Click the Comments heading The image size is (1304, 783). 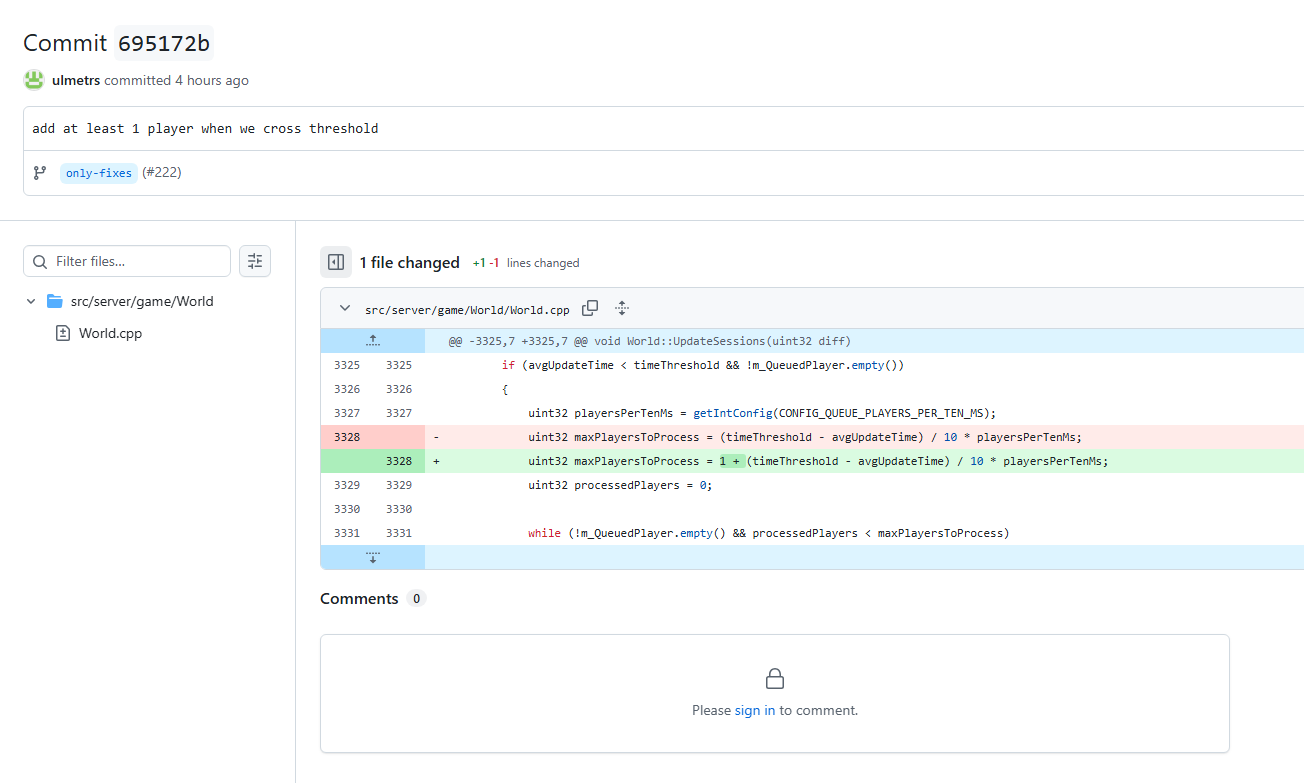[x=359, y=598]
